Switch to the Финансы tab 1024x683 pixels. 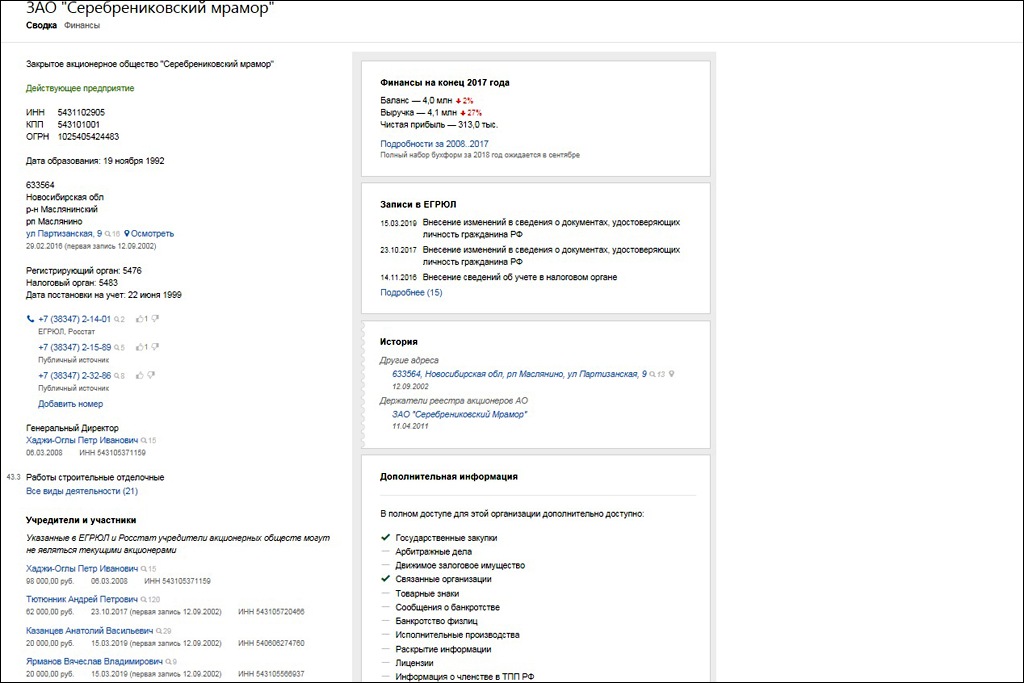tap(83, 25)
